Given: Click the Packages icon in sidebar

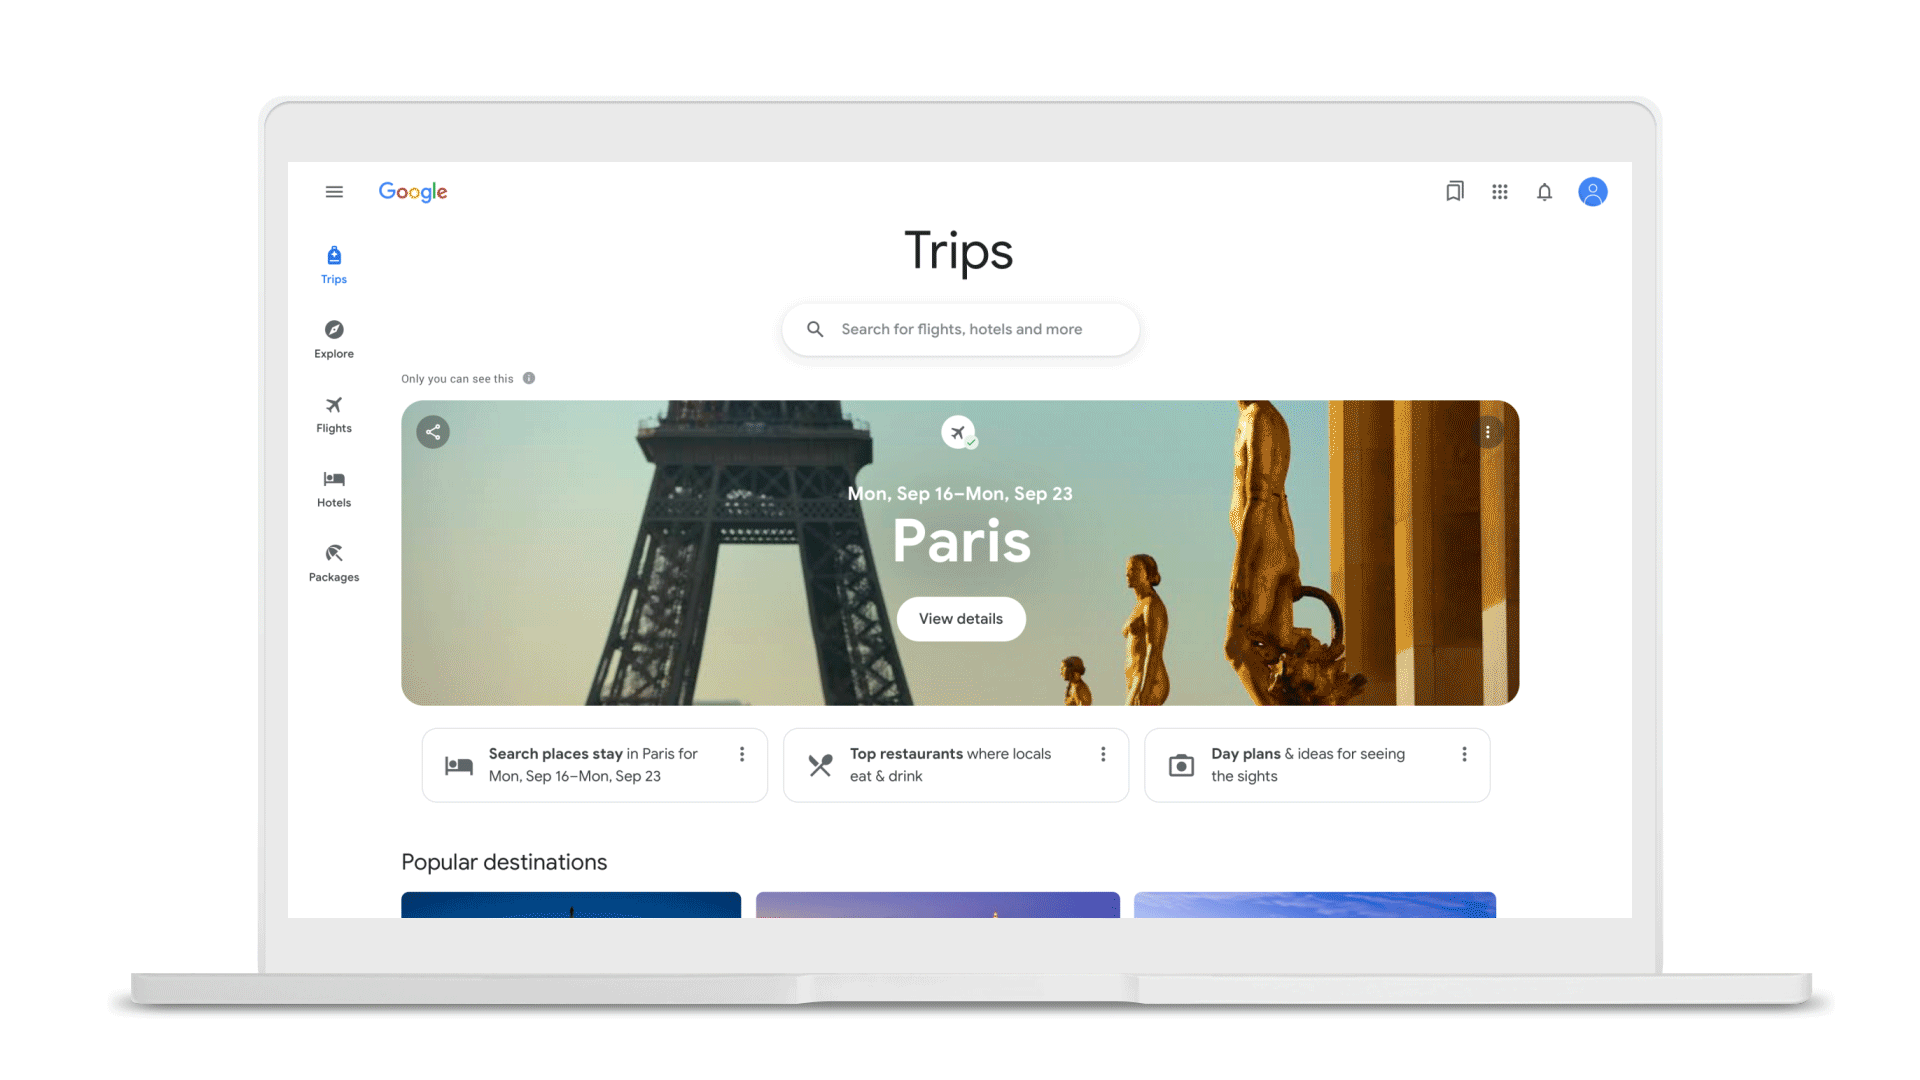Looking at the screenshot, I should point(334,553).
